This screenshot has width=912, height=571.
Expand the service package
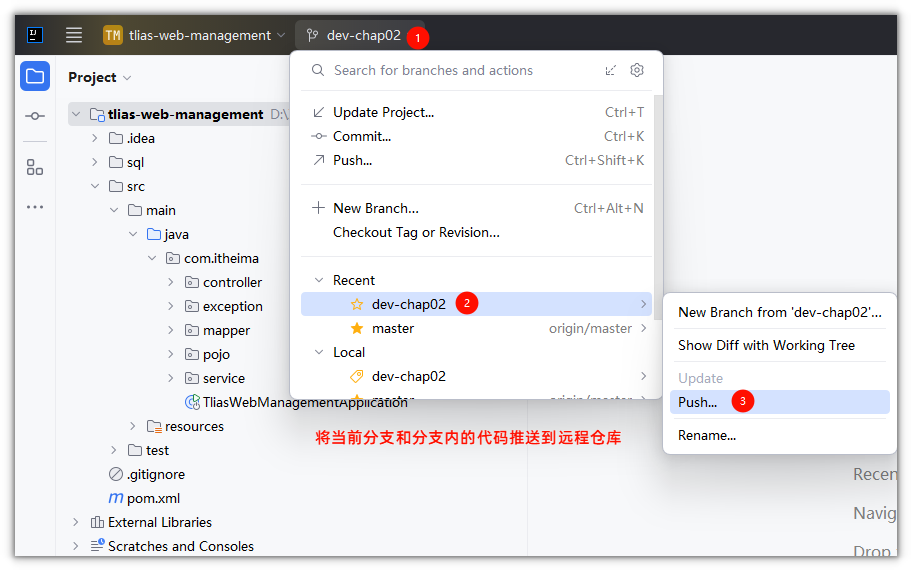tap(170, 378)
